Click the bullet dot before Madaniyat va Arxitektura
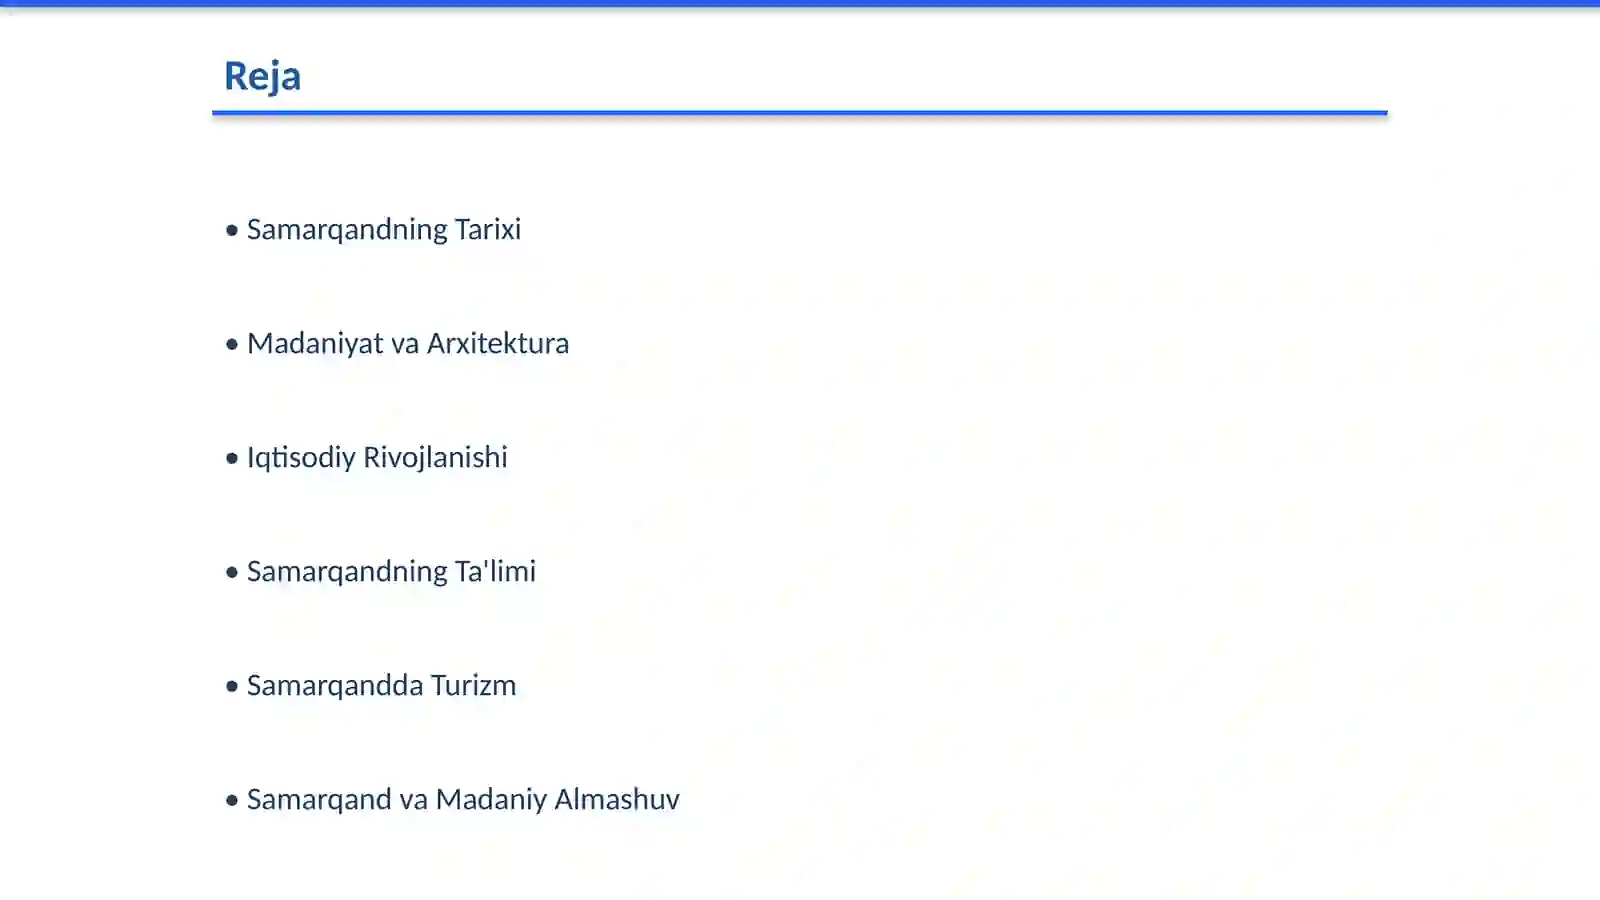Image resolution: width=1600 pixels, height=900 pixels. pos(232,345)
